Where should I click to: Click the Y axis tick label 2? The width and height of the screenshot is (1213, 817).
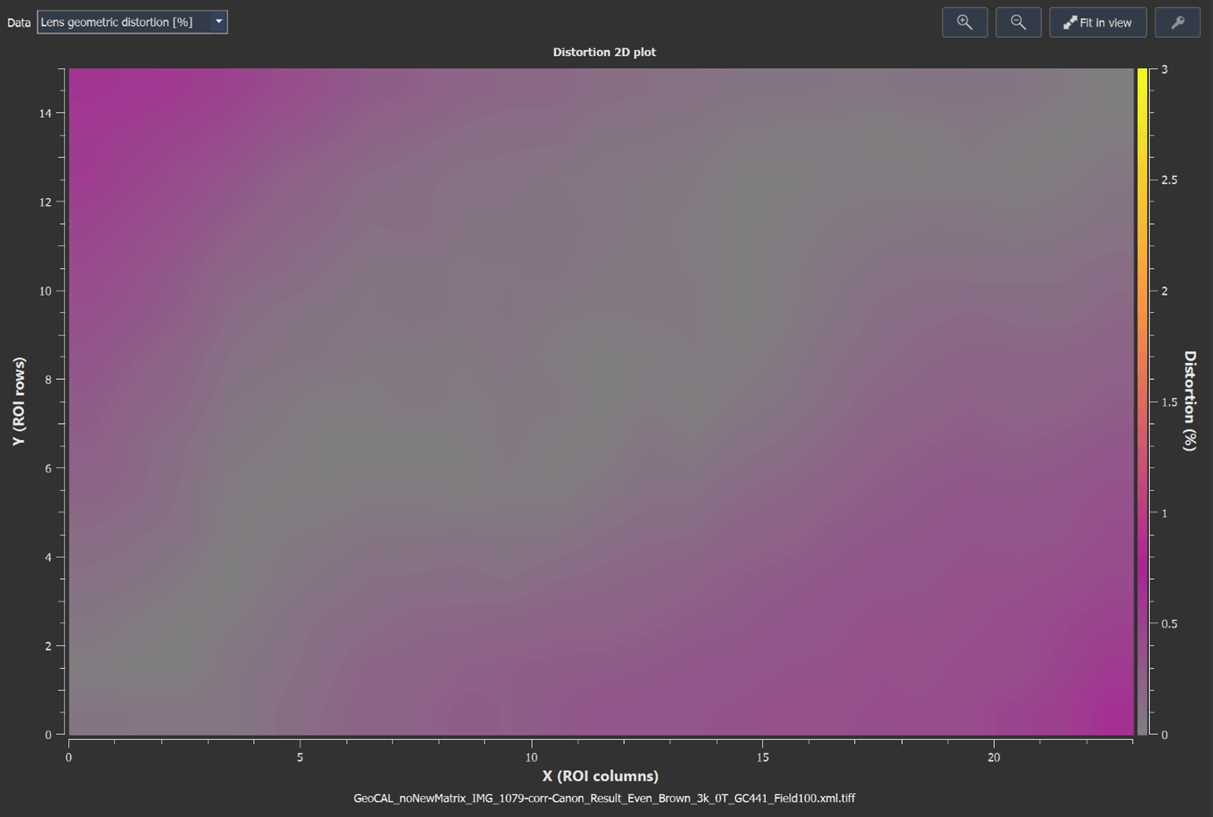pos(49,646)
